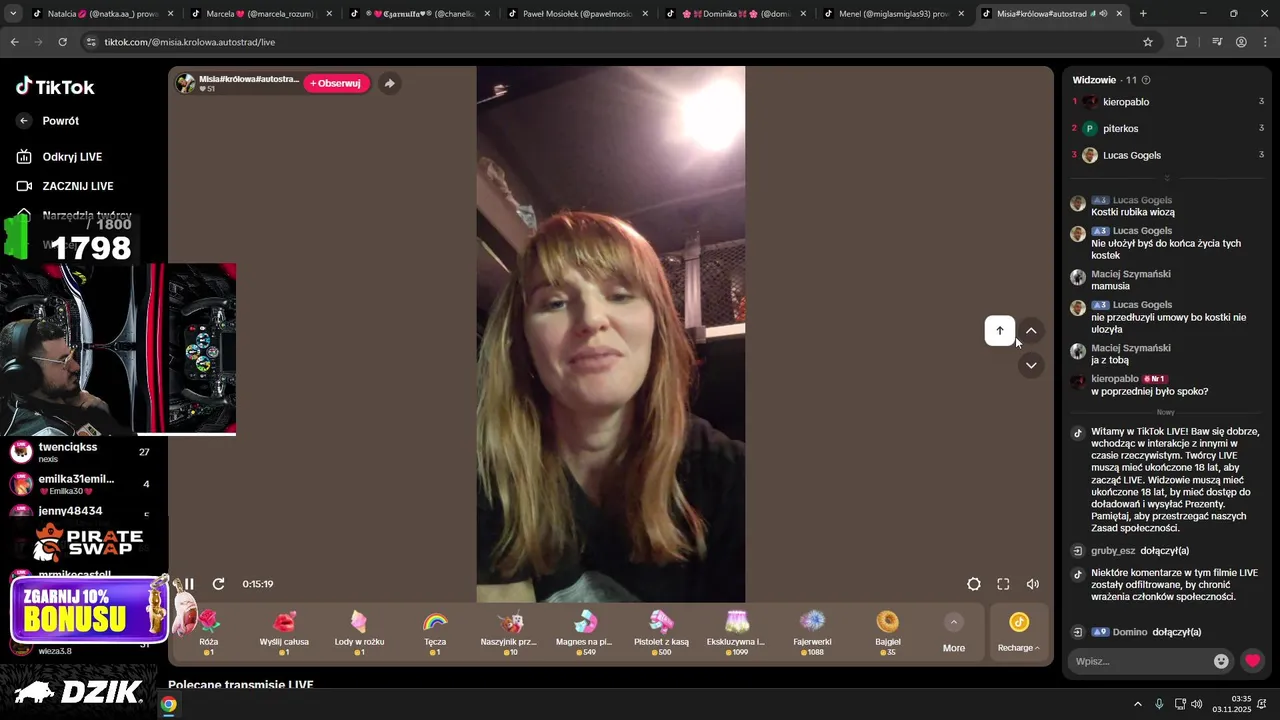Send the Magnes gift
The width and height of the screenshot is (1280, 720).
point(586,632)
